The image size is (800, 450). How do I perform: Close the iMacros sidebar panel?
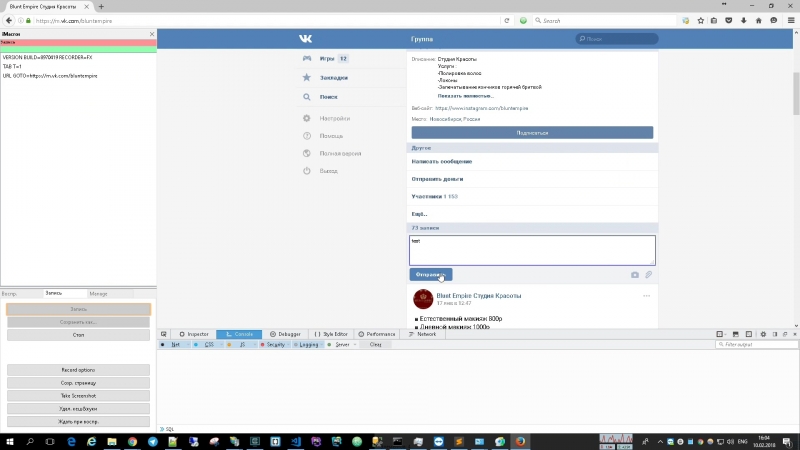152,34
